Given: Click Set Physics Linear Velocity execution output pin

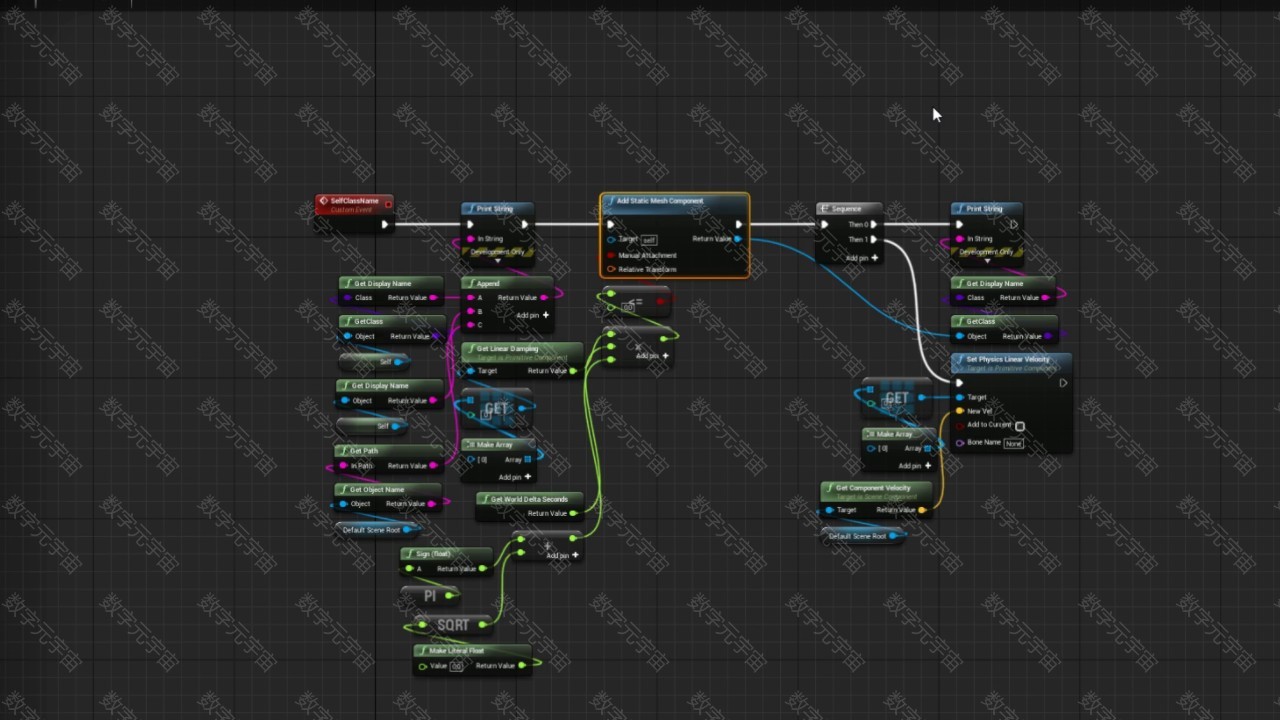Looking at the screenshot, I should 1062,383.
